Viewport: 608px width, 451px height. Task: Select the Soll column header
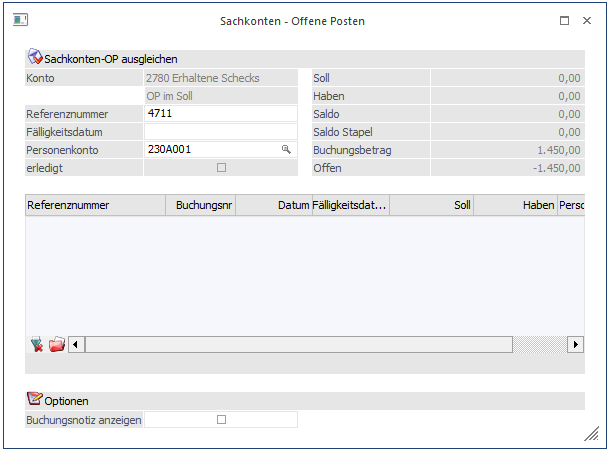point(431,205)
